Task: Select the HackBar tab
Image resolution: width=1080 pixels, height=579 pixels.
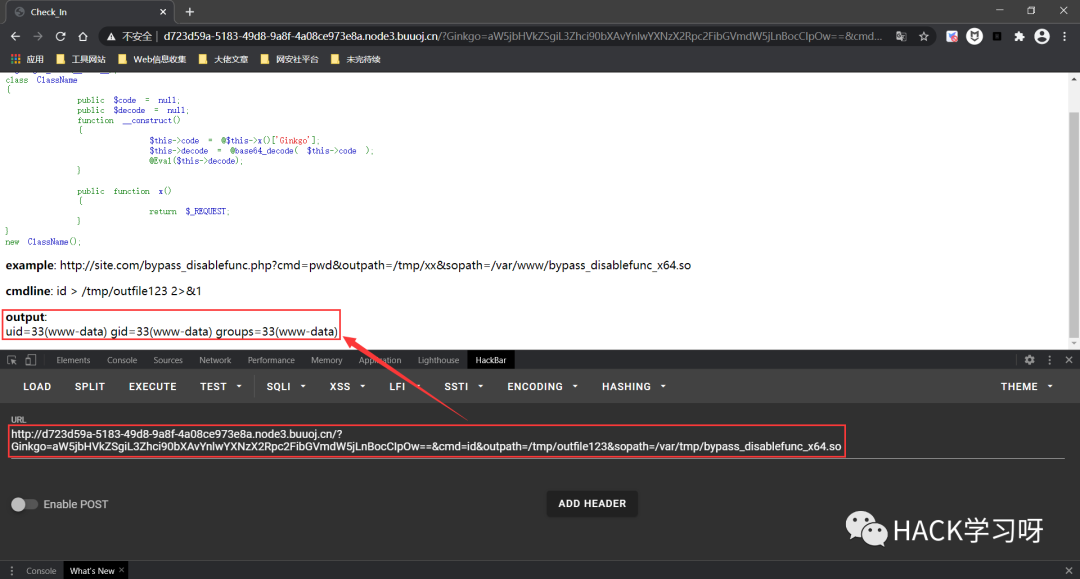Action: (490, 360)
